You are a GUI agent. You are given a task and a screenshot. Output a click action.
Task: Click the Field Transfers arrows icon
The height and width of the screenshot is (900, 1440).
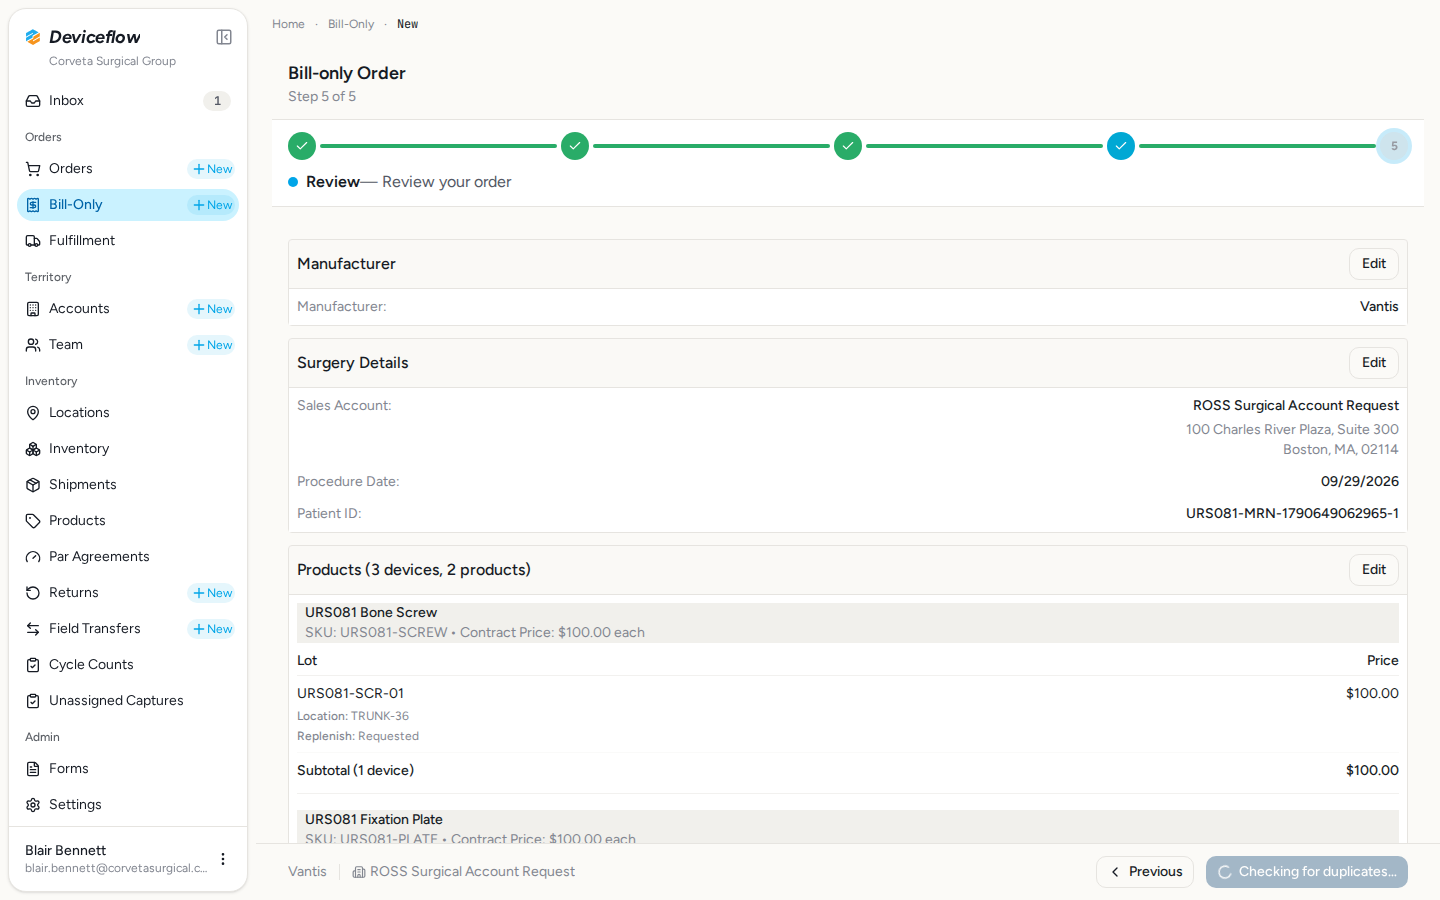pos(33,629)
